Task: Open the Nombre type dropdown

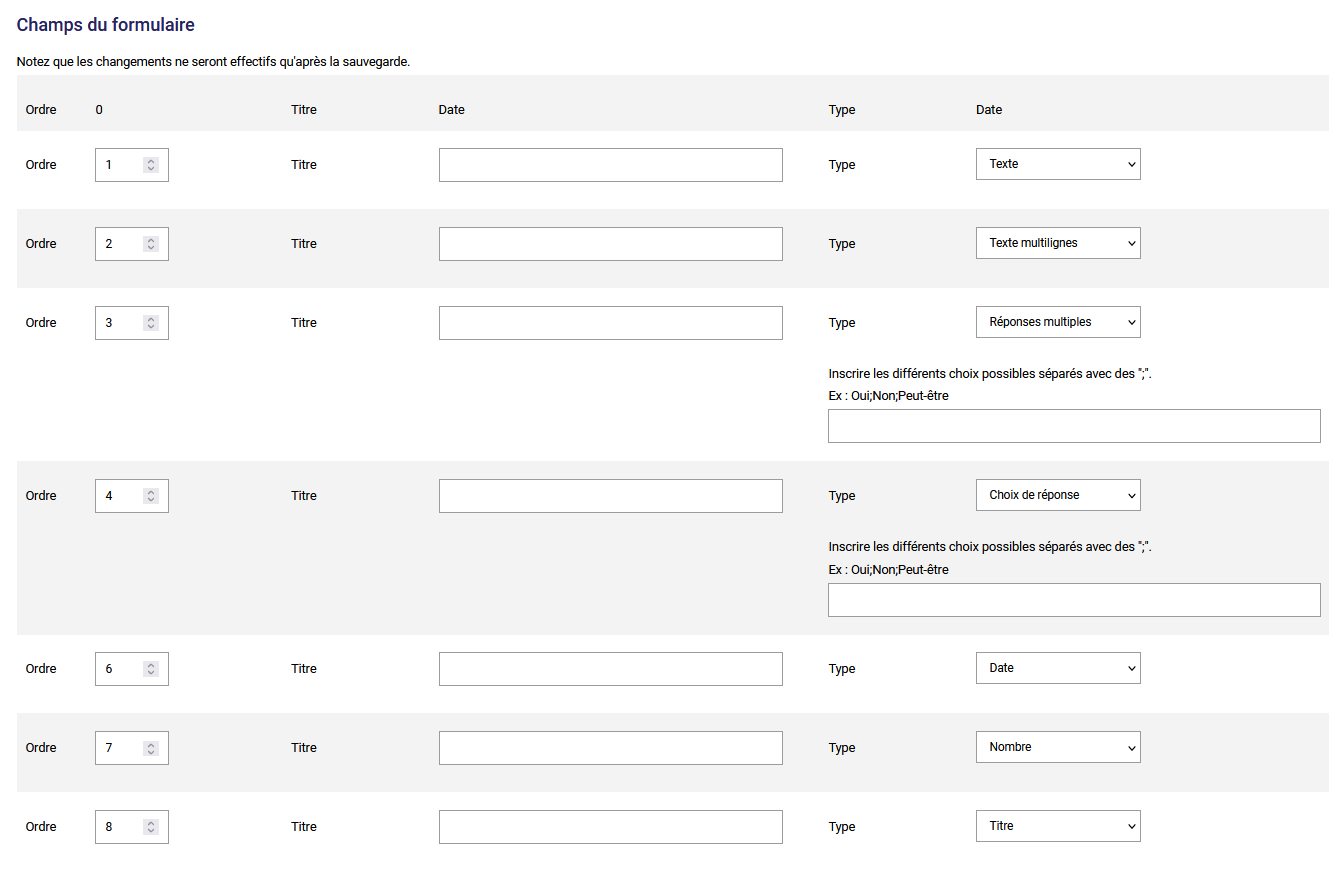Action: 1058,747
